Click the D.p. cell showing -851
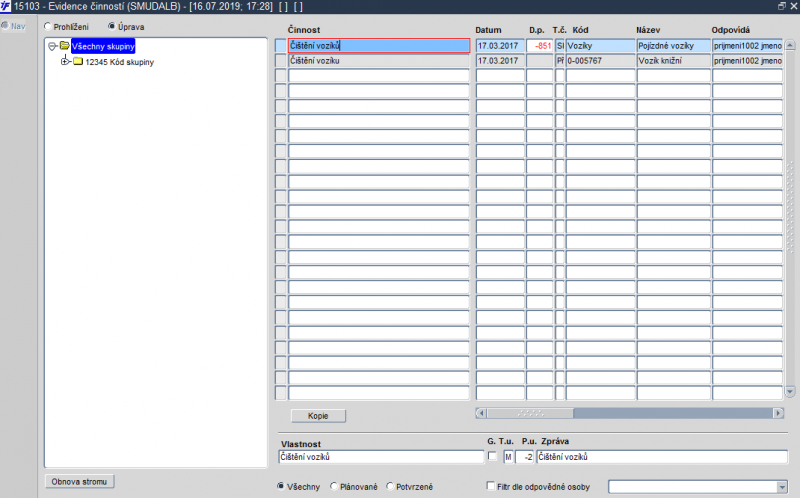Screen dimensions: 800x498 [540, 45]
